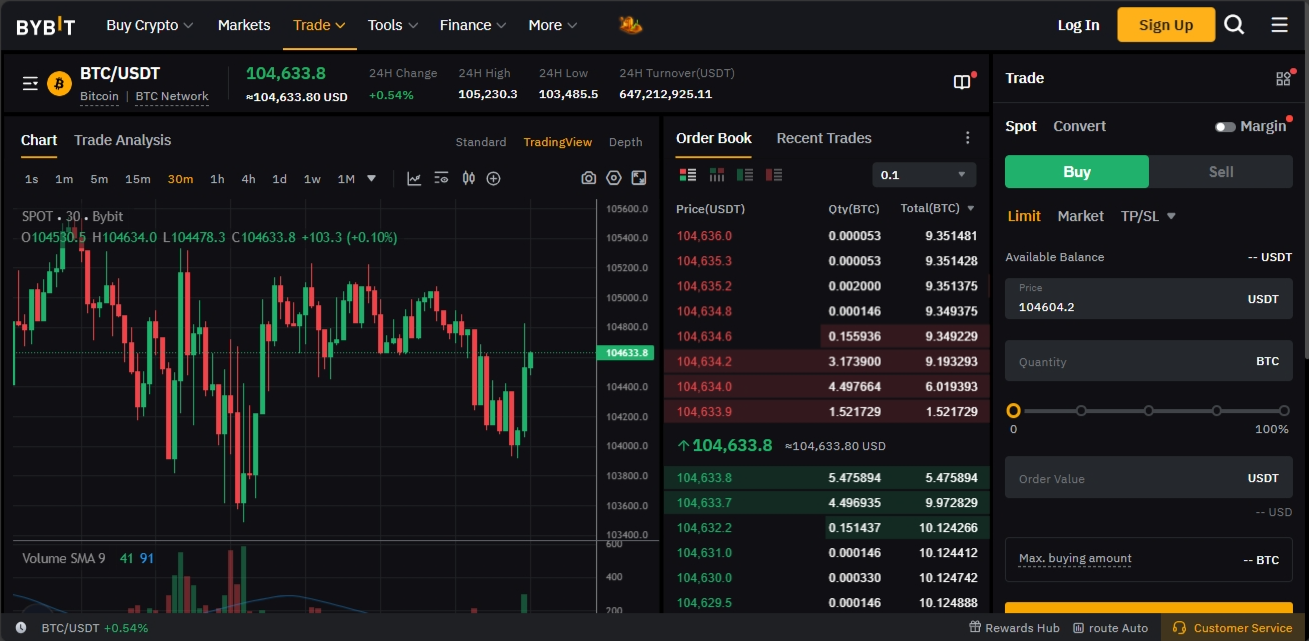
Task: Show only sell orders in order book
Action: tap(773, 175)
